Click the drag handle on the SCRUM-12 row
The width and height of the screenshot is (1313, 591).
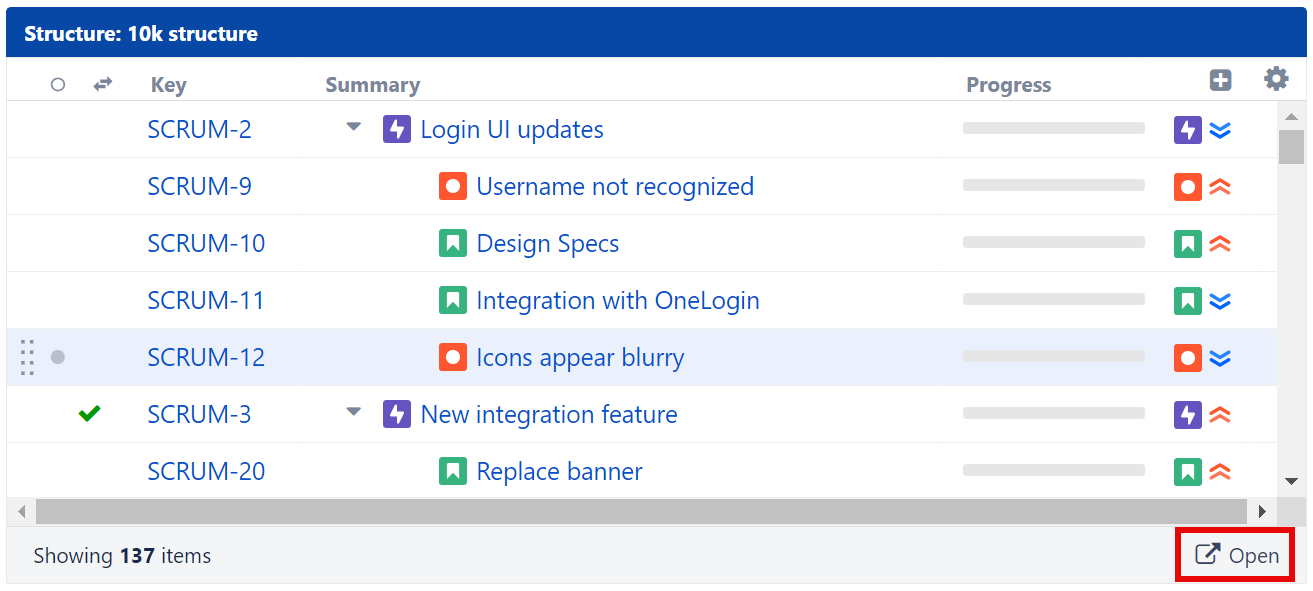coord(27,358)
